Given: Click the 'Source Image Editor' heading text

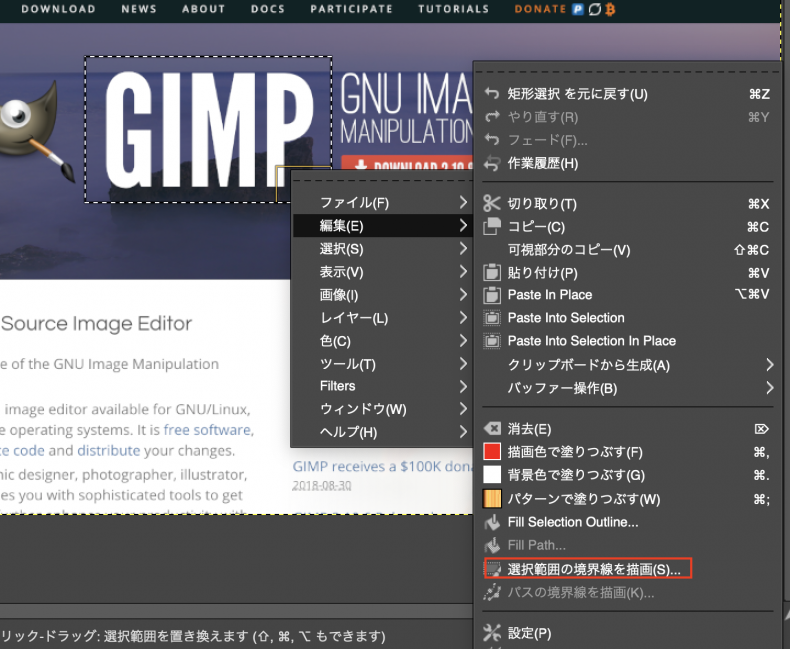Looking at the screenshot, I should click(x=97, y=323).
